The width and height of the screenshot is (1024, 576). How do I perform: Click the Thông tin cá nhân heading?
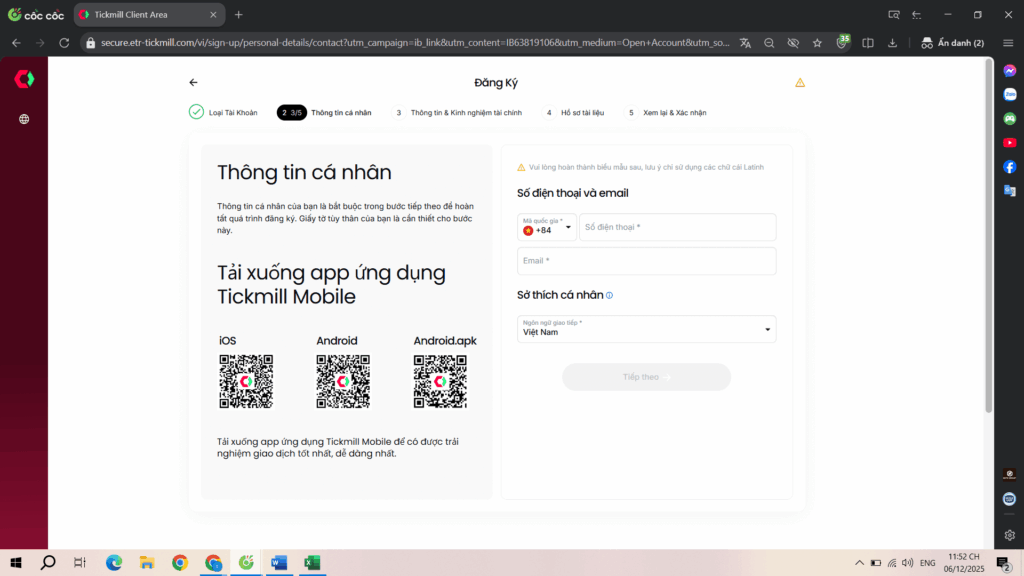pyautogui.click(x=304, y=172)
